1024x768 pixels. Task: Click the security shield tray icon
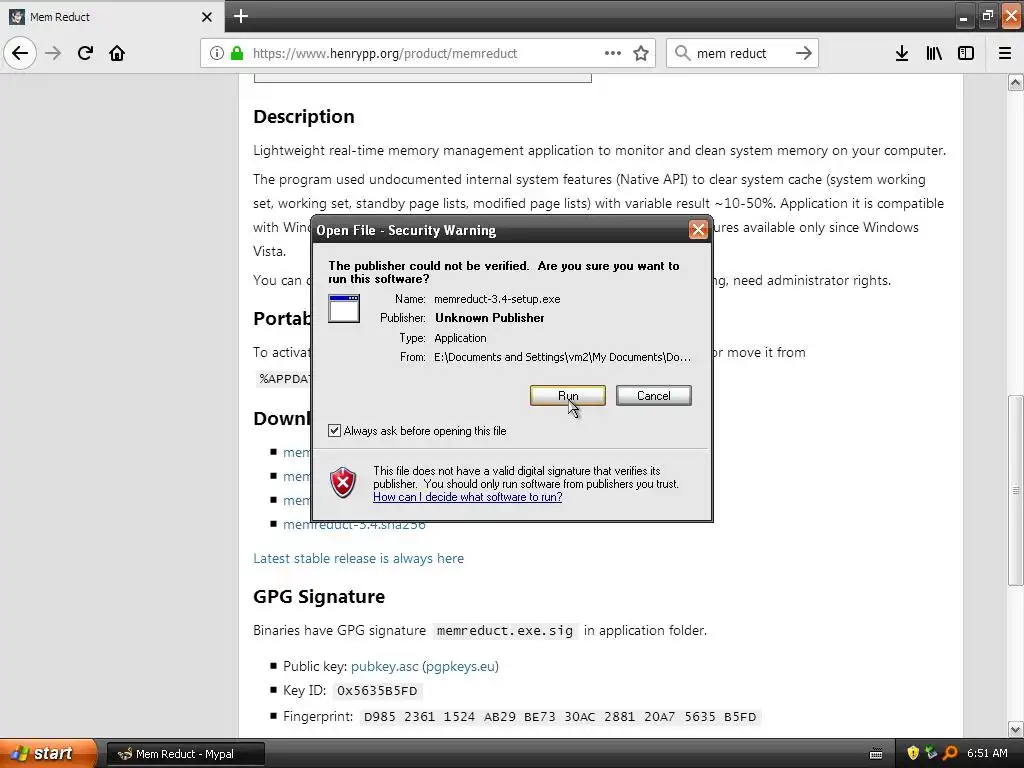pyautogui.click(x=913, y=753)
